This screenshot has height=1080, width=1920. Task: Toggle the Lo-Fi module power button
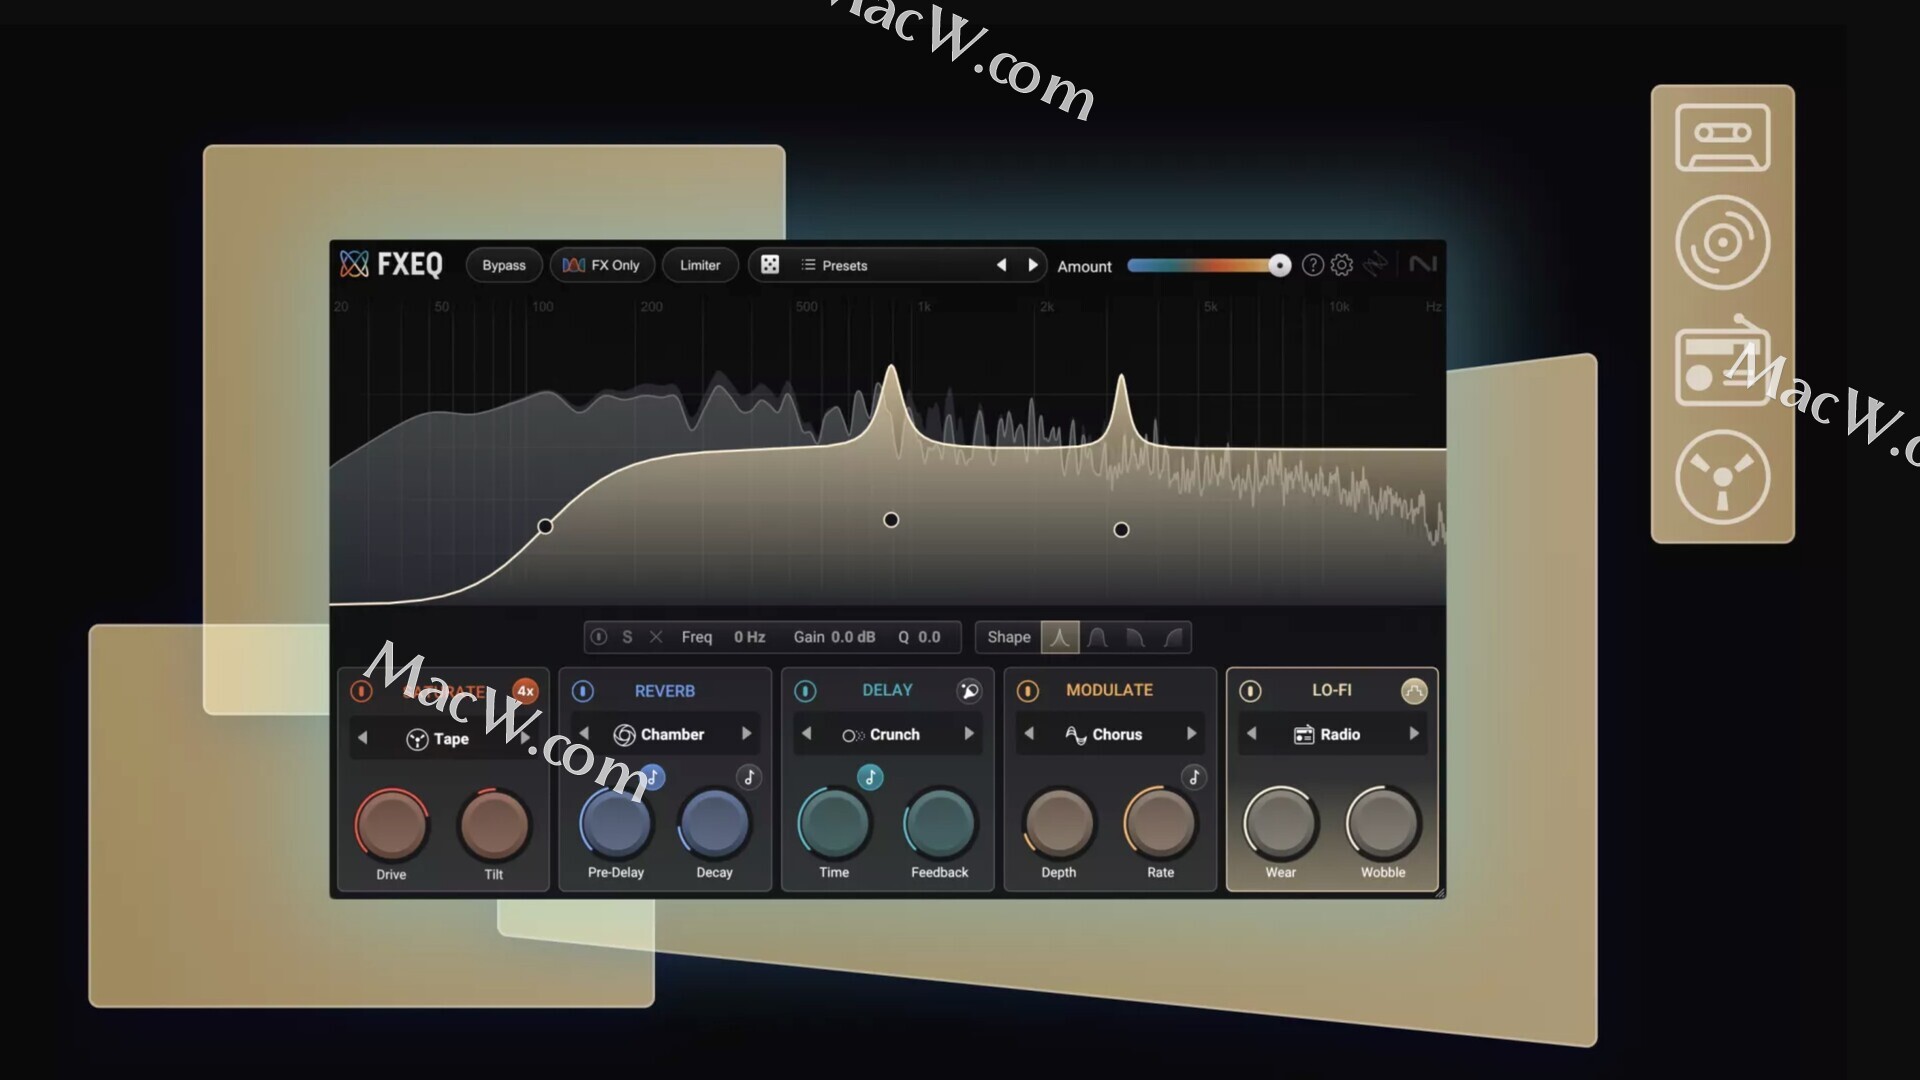(1250, 691)
